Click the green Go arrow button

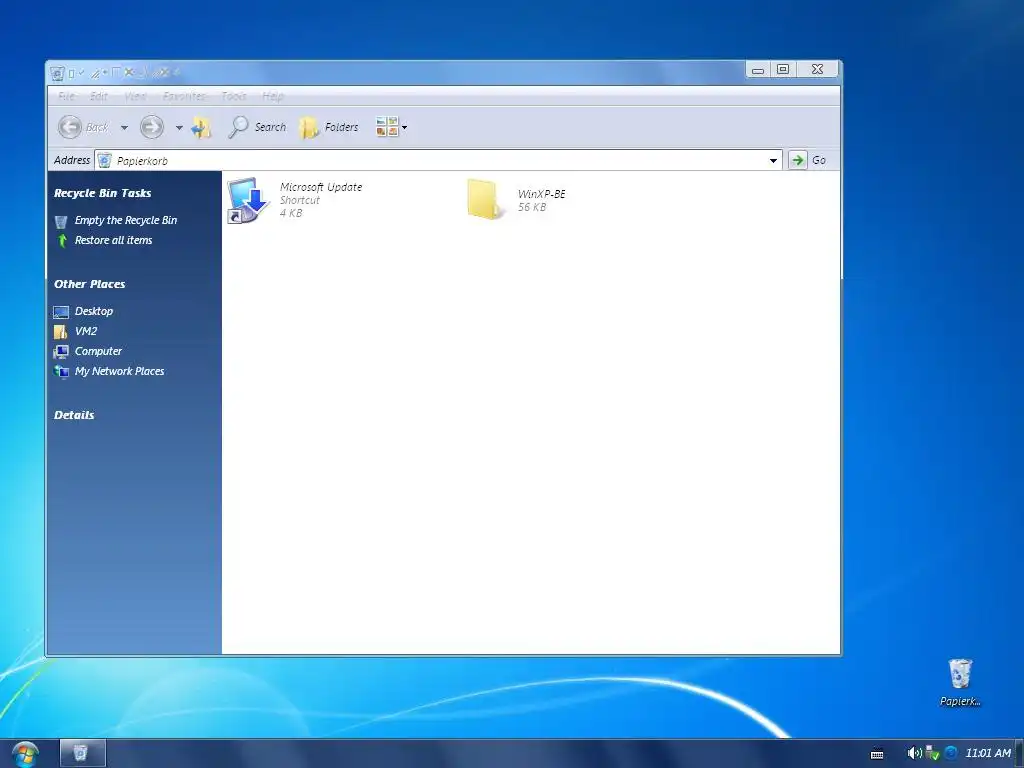coord(797,160)
